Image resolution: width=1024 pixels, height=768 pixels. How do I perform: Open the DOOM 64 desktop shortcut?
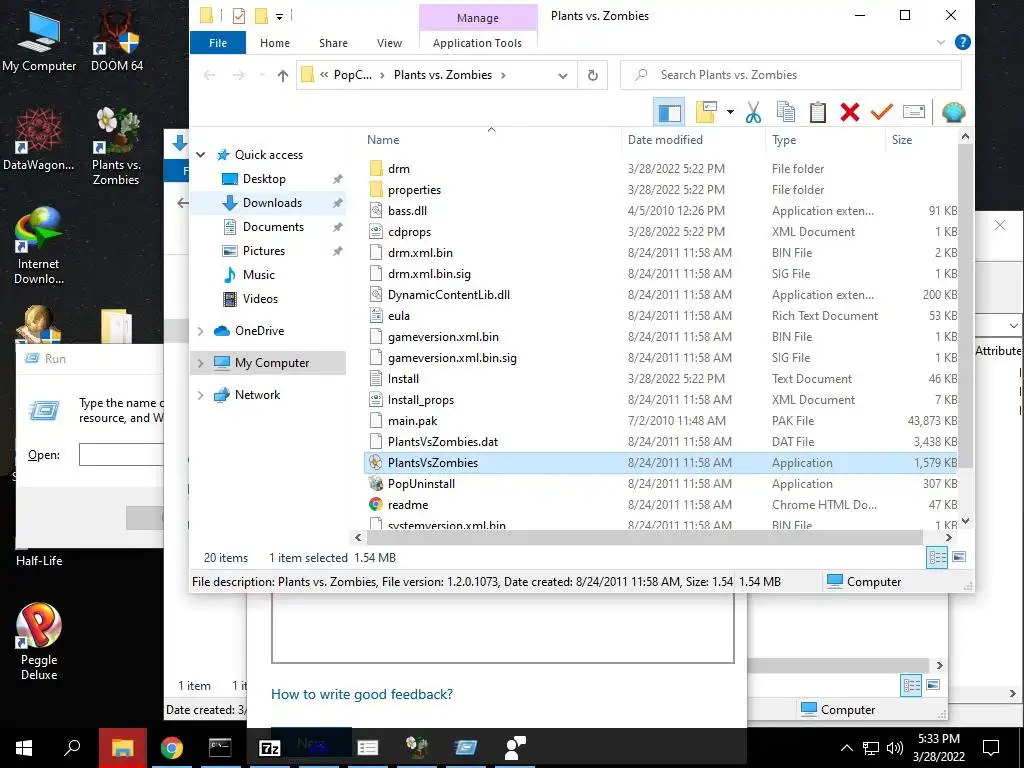click(x=117, y=42)
